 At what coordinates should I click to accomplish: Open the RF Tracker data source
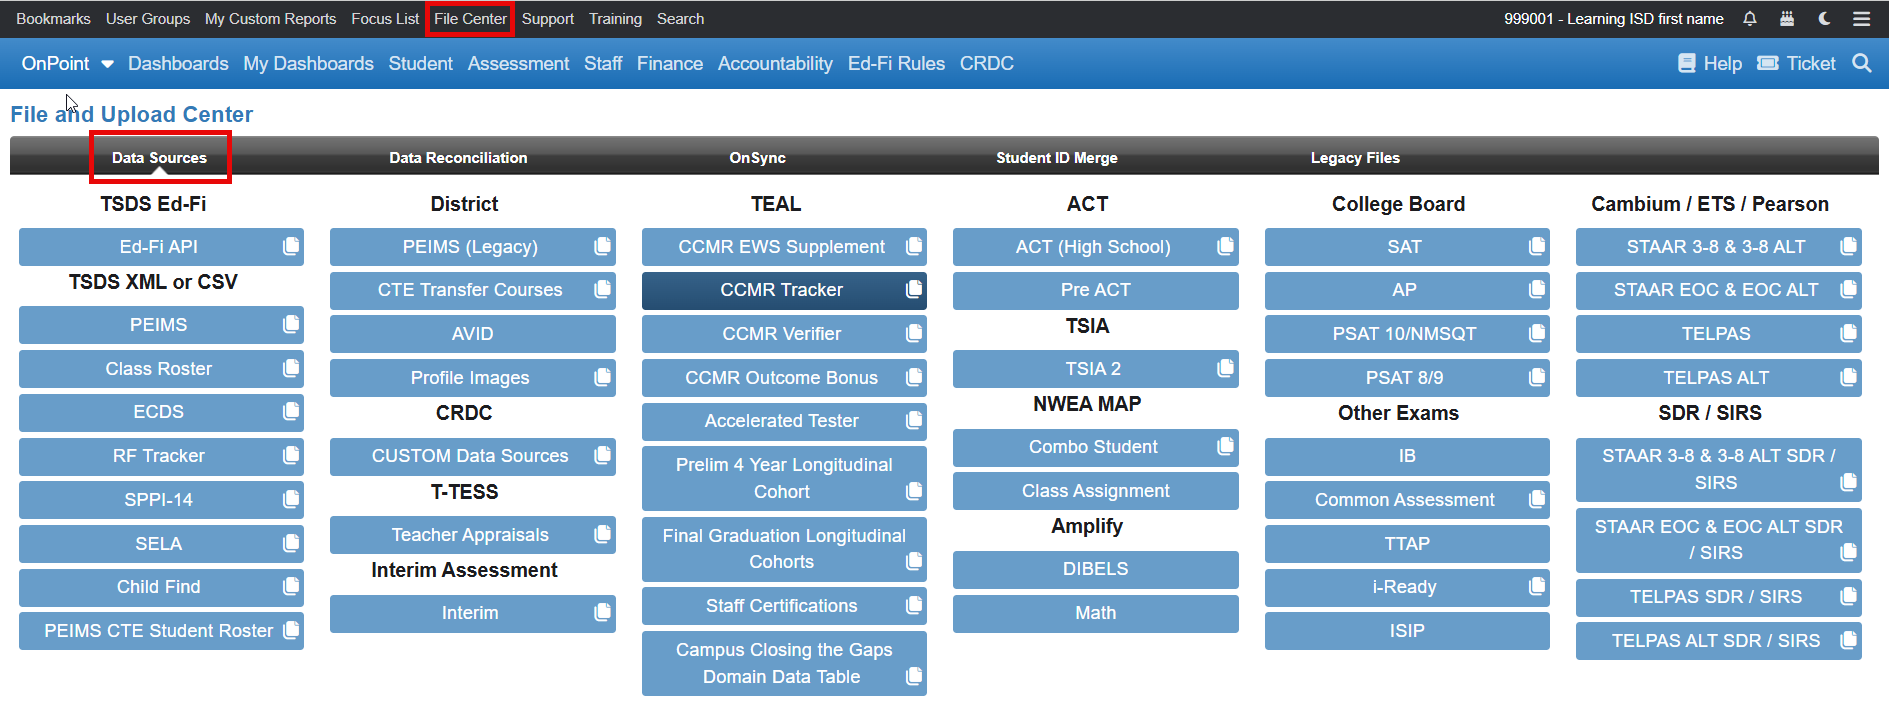[x=160, y=456]
